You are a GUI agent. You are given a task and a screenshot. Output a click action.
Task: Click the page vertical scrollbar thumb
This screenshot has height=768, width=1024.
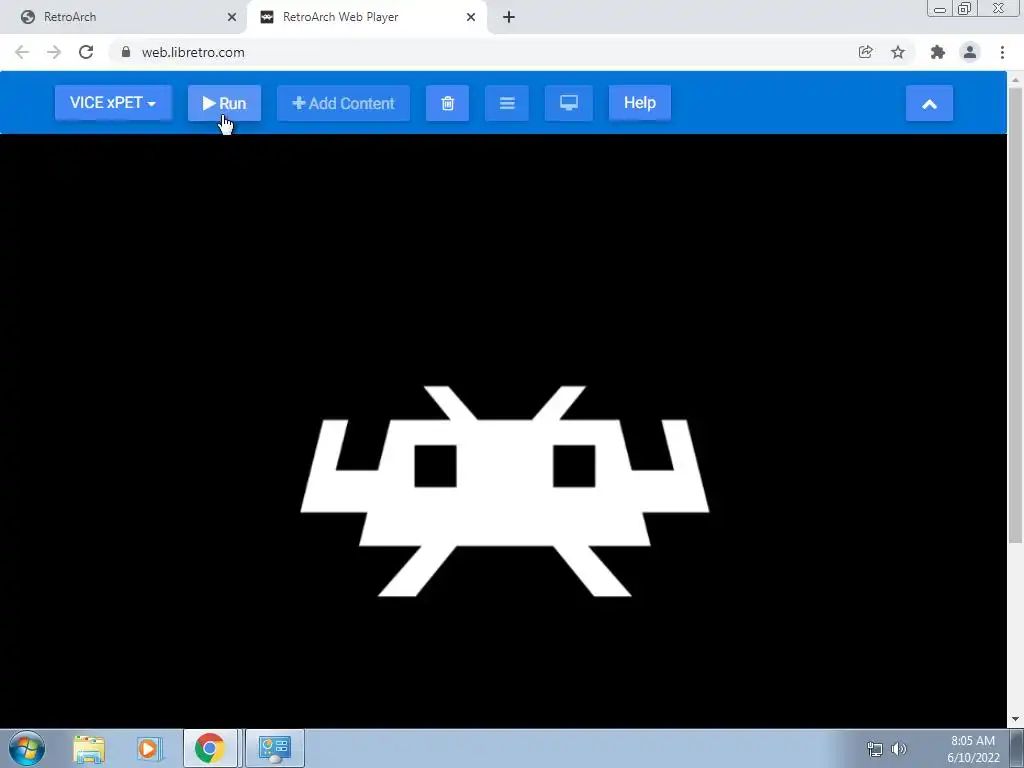(1015, 315)
